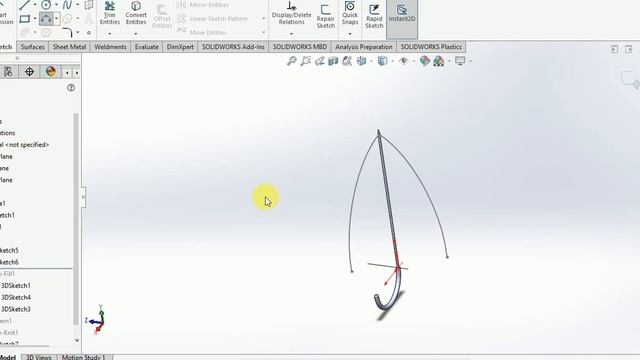Open DimXpertManager crosshair tab icon
640x360 pixels.
pos(29,72)
